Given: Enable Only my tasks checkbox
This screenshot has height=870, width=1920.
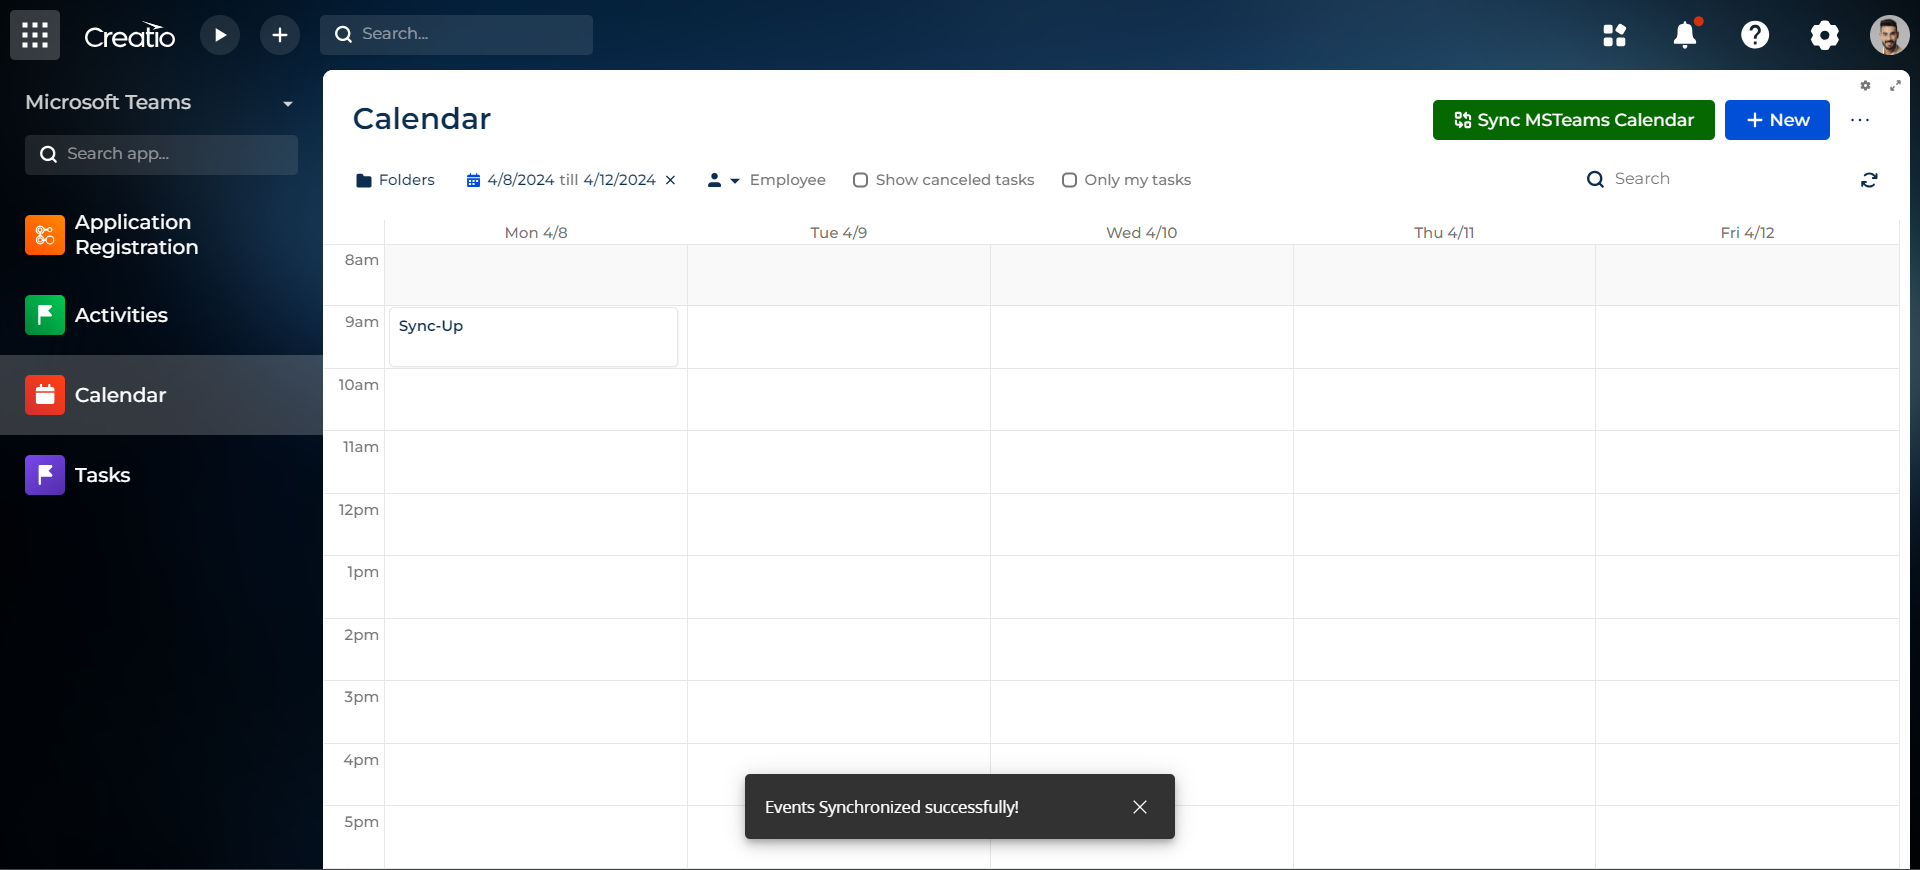Looking at the screenshot, I should tap(1069, 180).
